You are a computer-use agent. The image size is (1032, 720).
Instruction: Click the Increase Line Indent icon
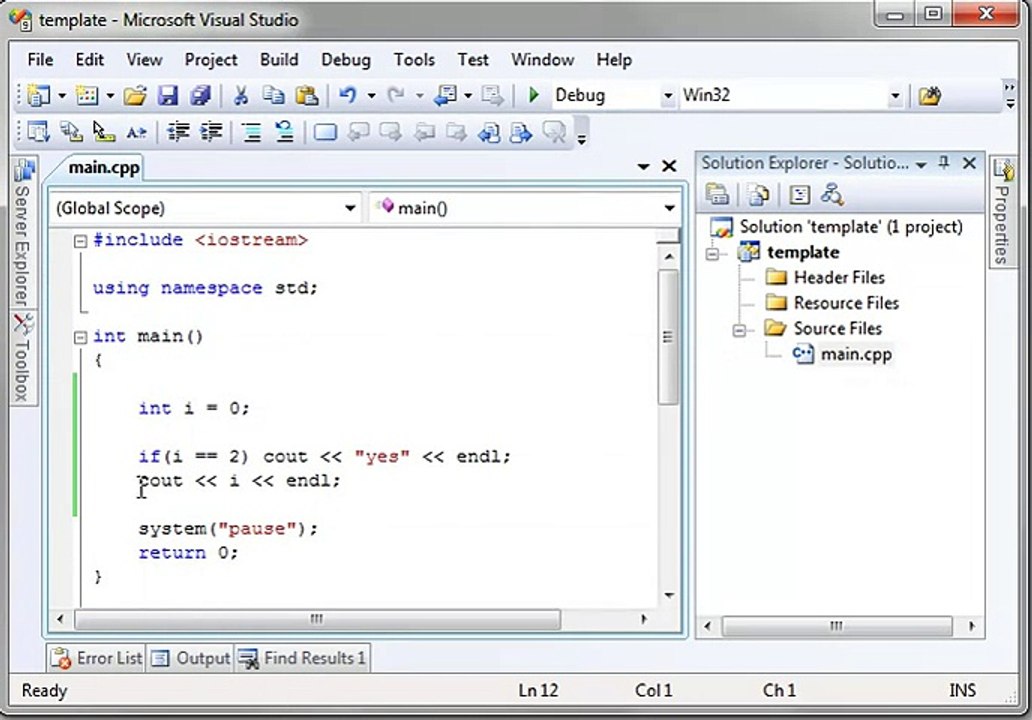point(211,132)
